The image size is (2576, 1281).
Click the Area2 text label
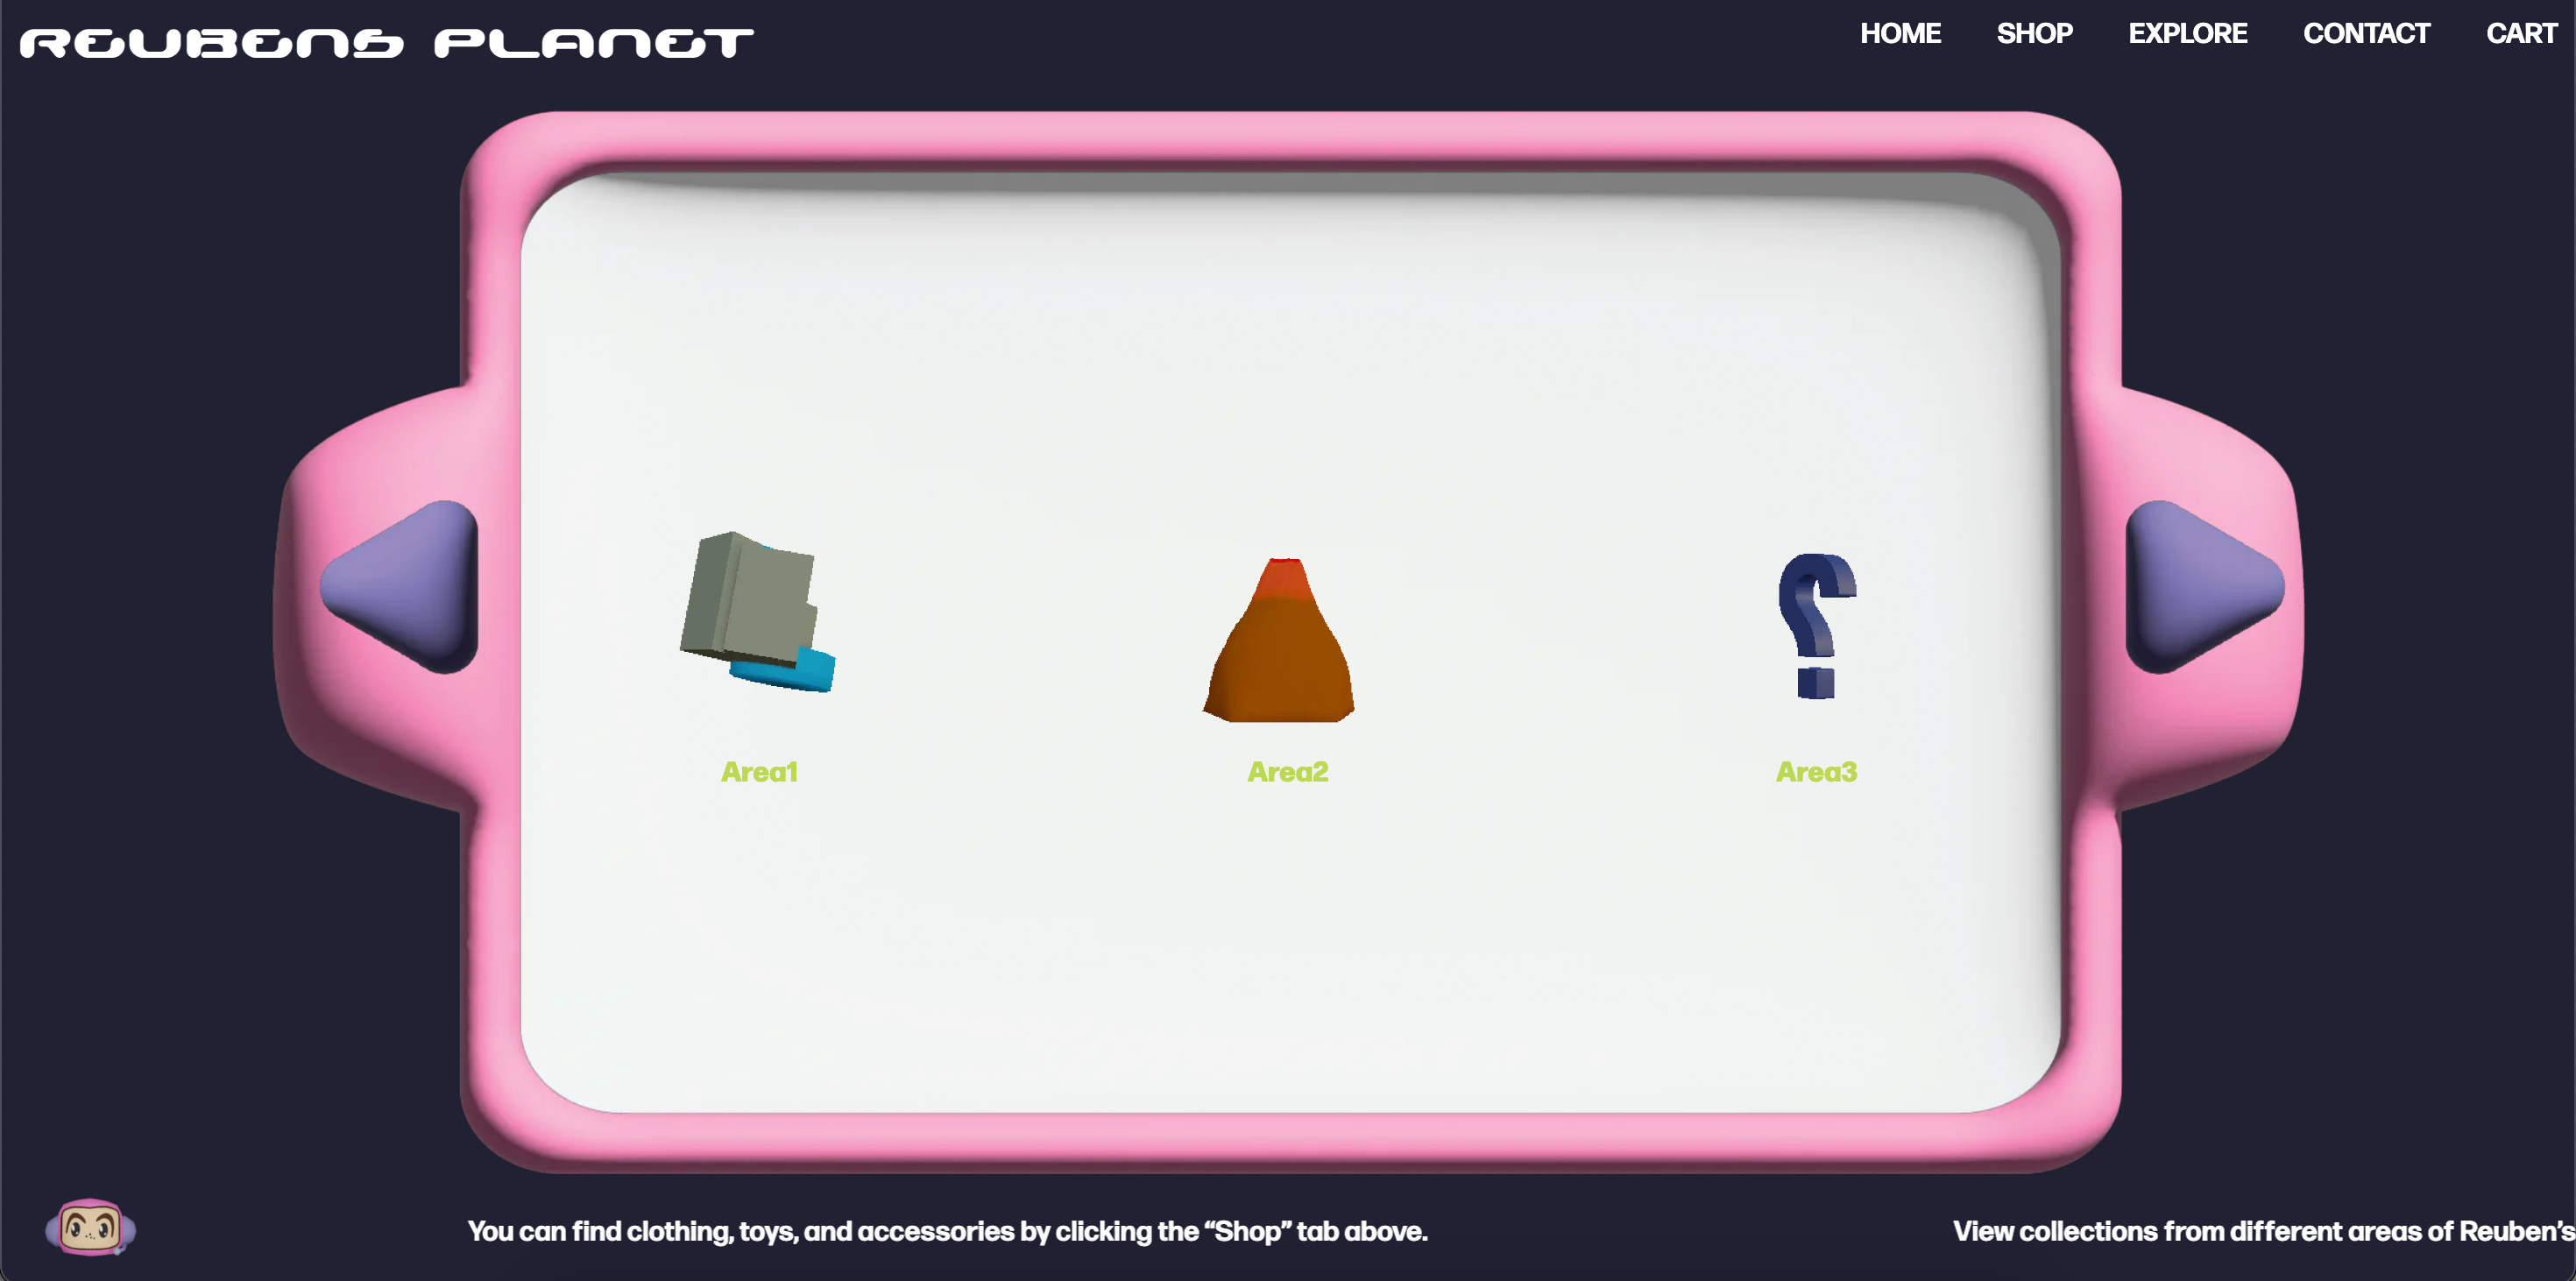point(1287,772)
